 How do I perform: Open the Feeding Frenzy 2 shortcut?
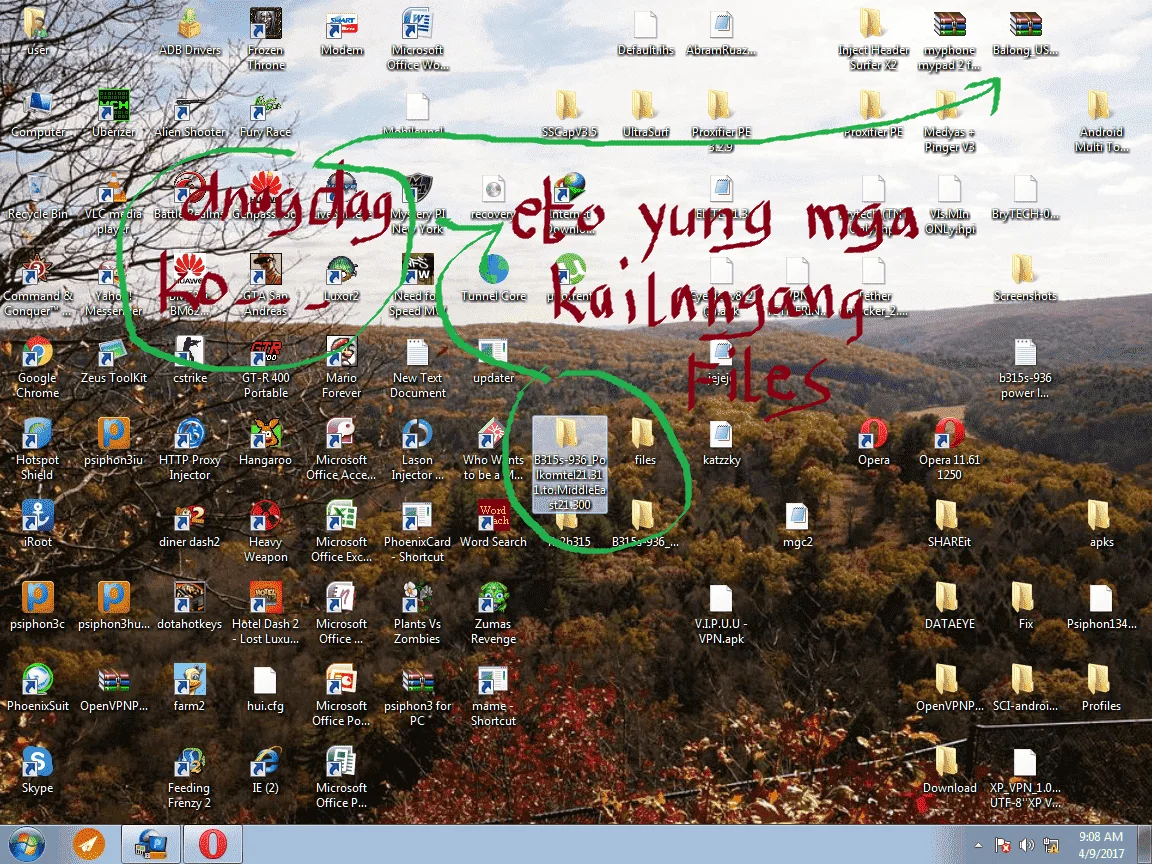(190, 777)
